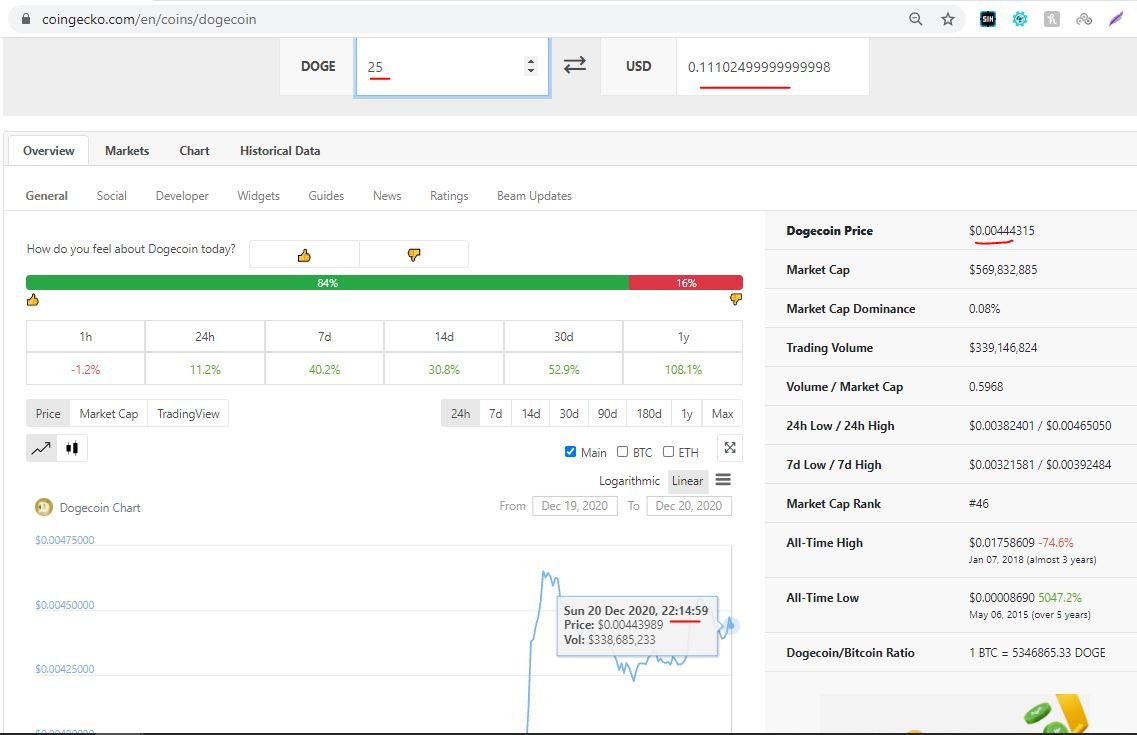Click the swap currency arrows icon

point(574,65)
